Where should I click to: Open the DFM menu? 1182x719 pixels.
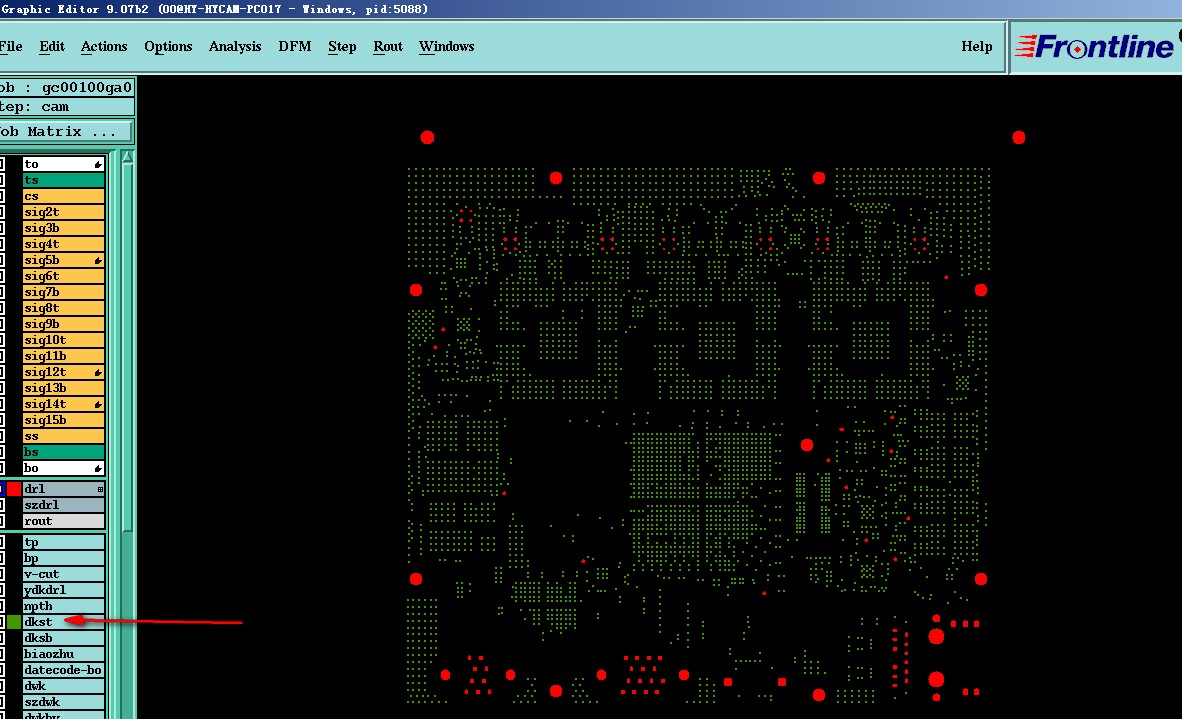tap(295, 46)
